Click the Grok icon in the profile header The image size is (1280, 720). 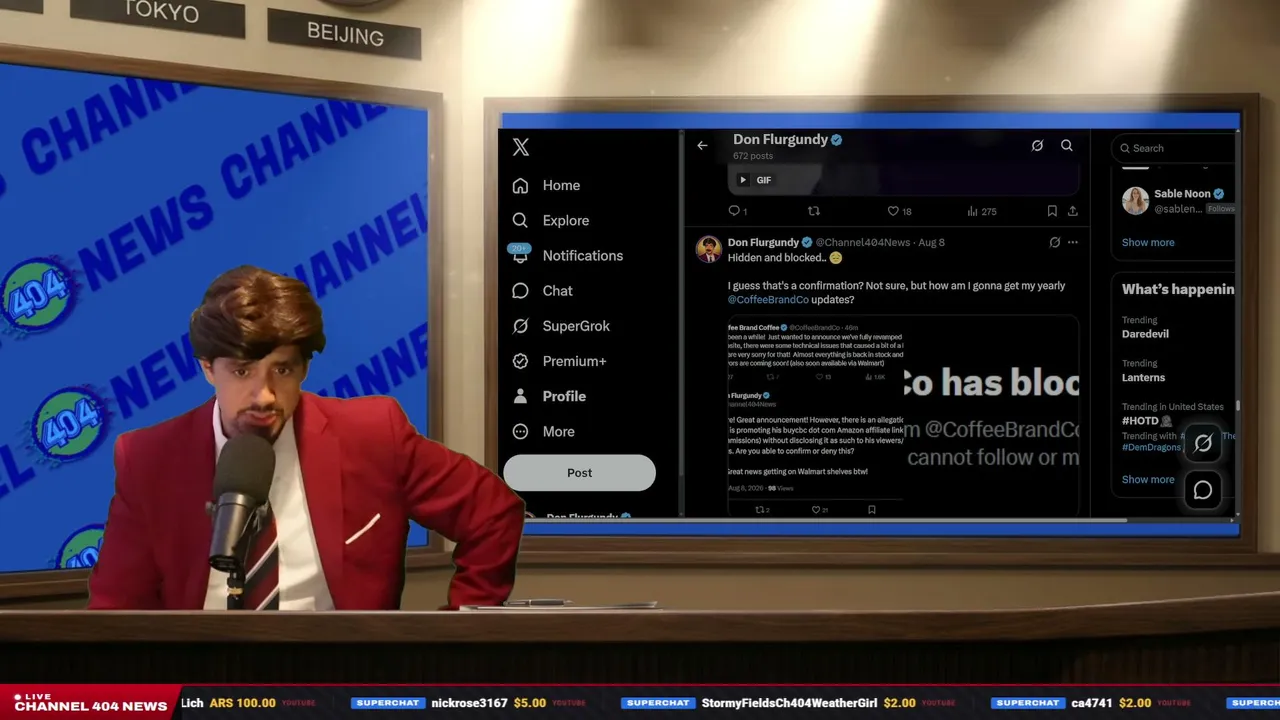coord(1037,146)
